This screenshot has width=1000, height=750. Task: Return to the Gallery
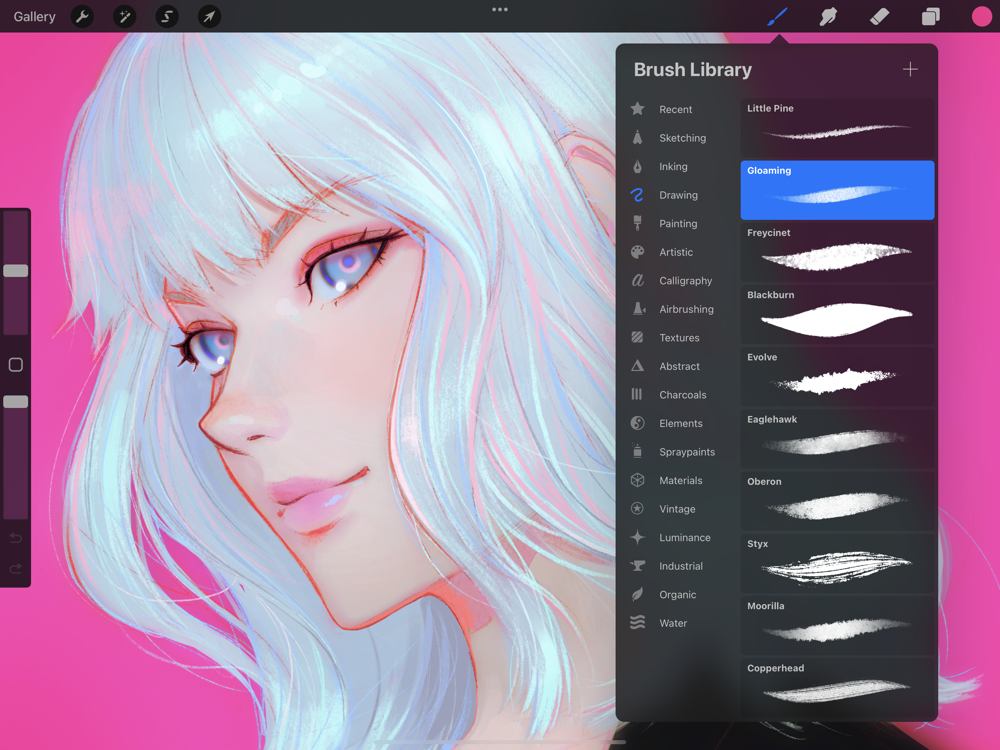[34, 17]
